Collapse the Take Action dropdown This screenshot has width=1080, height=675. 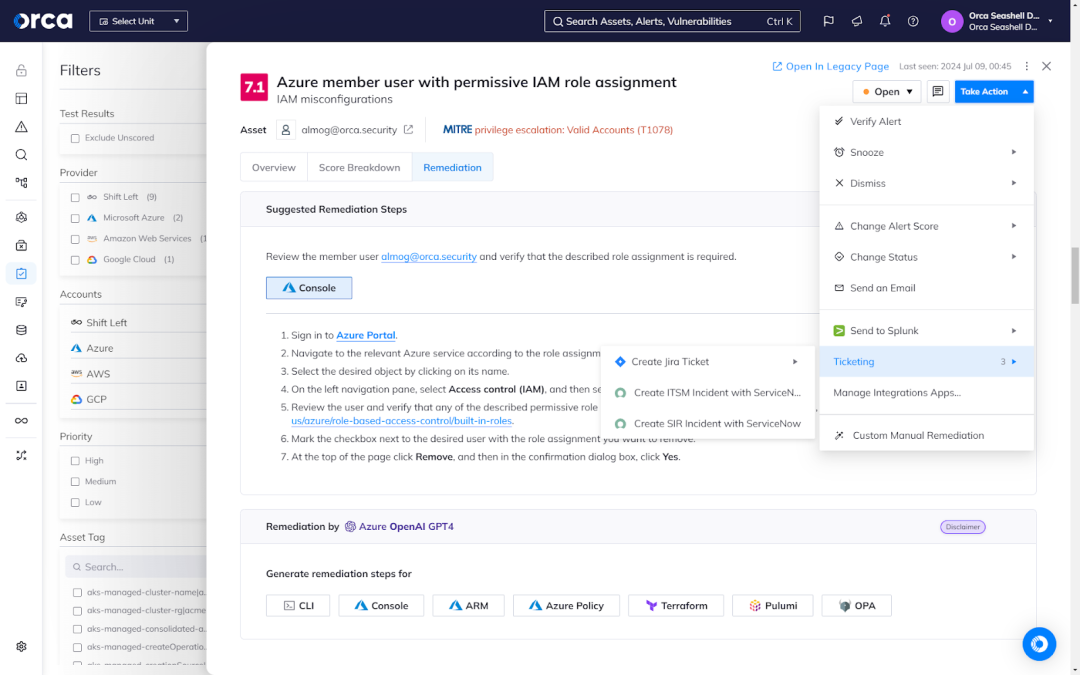994,92
